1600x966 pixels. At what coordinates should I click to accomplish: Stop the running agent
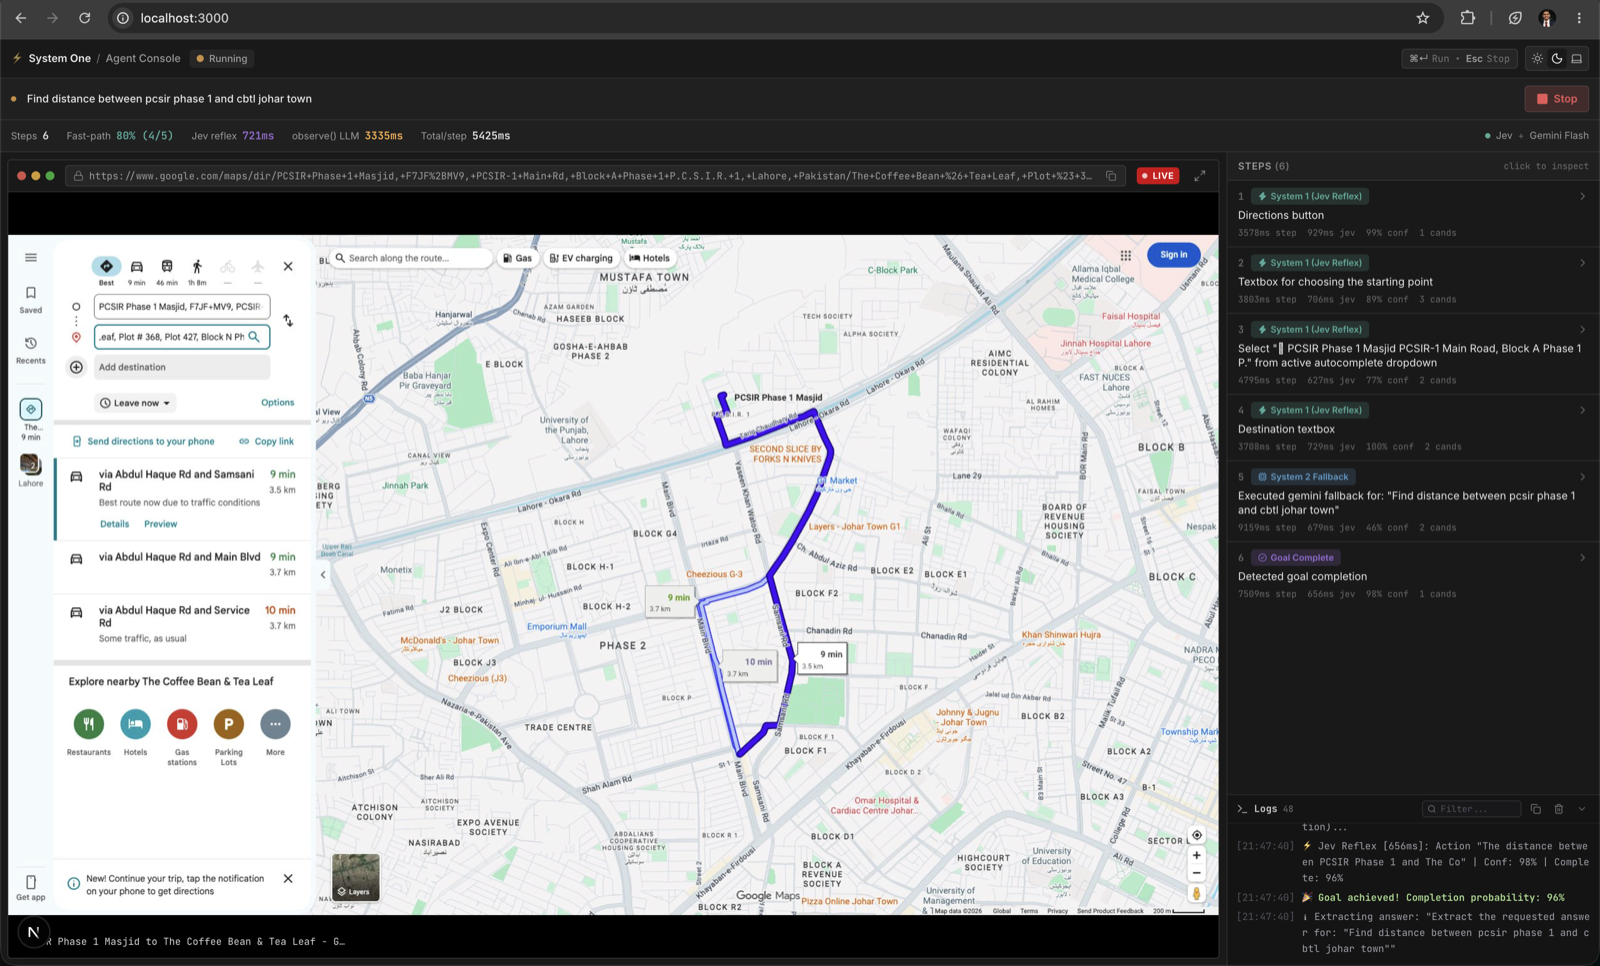pyautogui.click(x=1557, y=99)
